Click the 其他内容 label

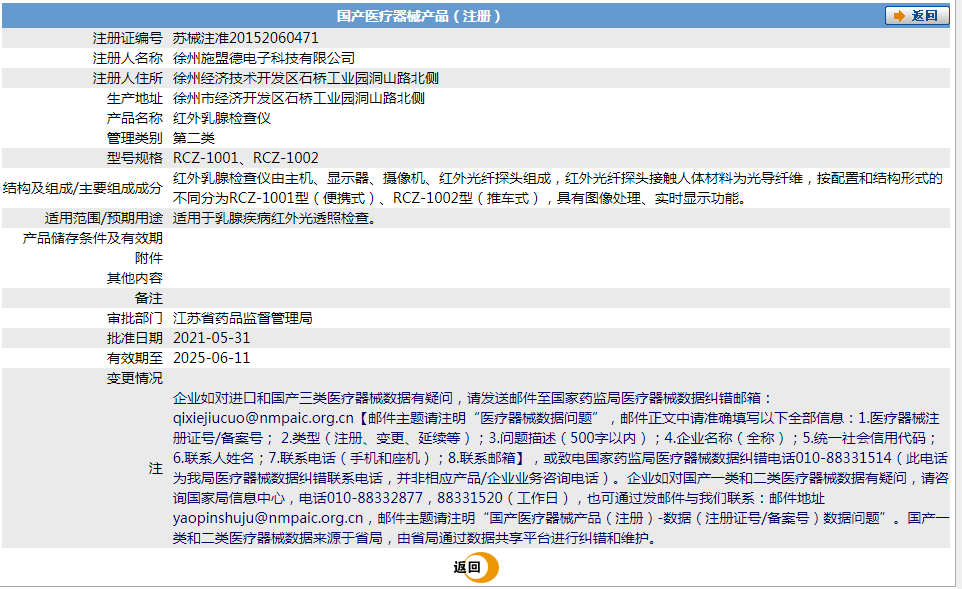pos(135,278)
